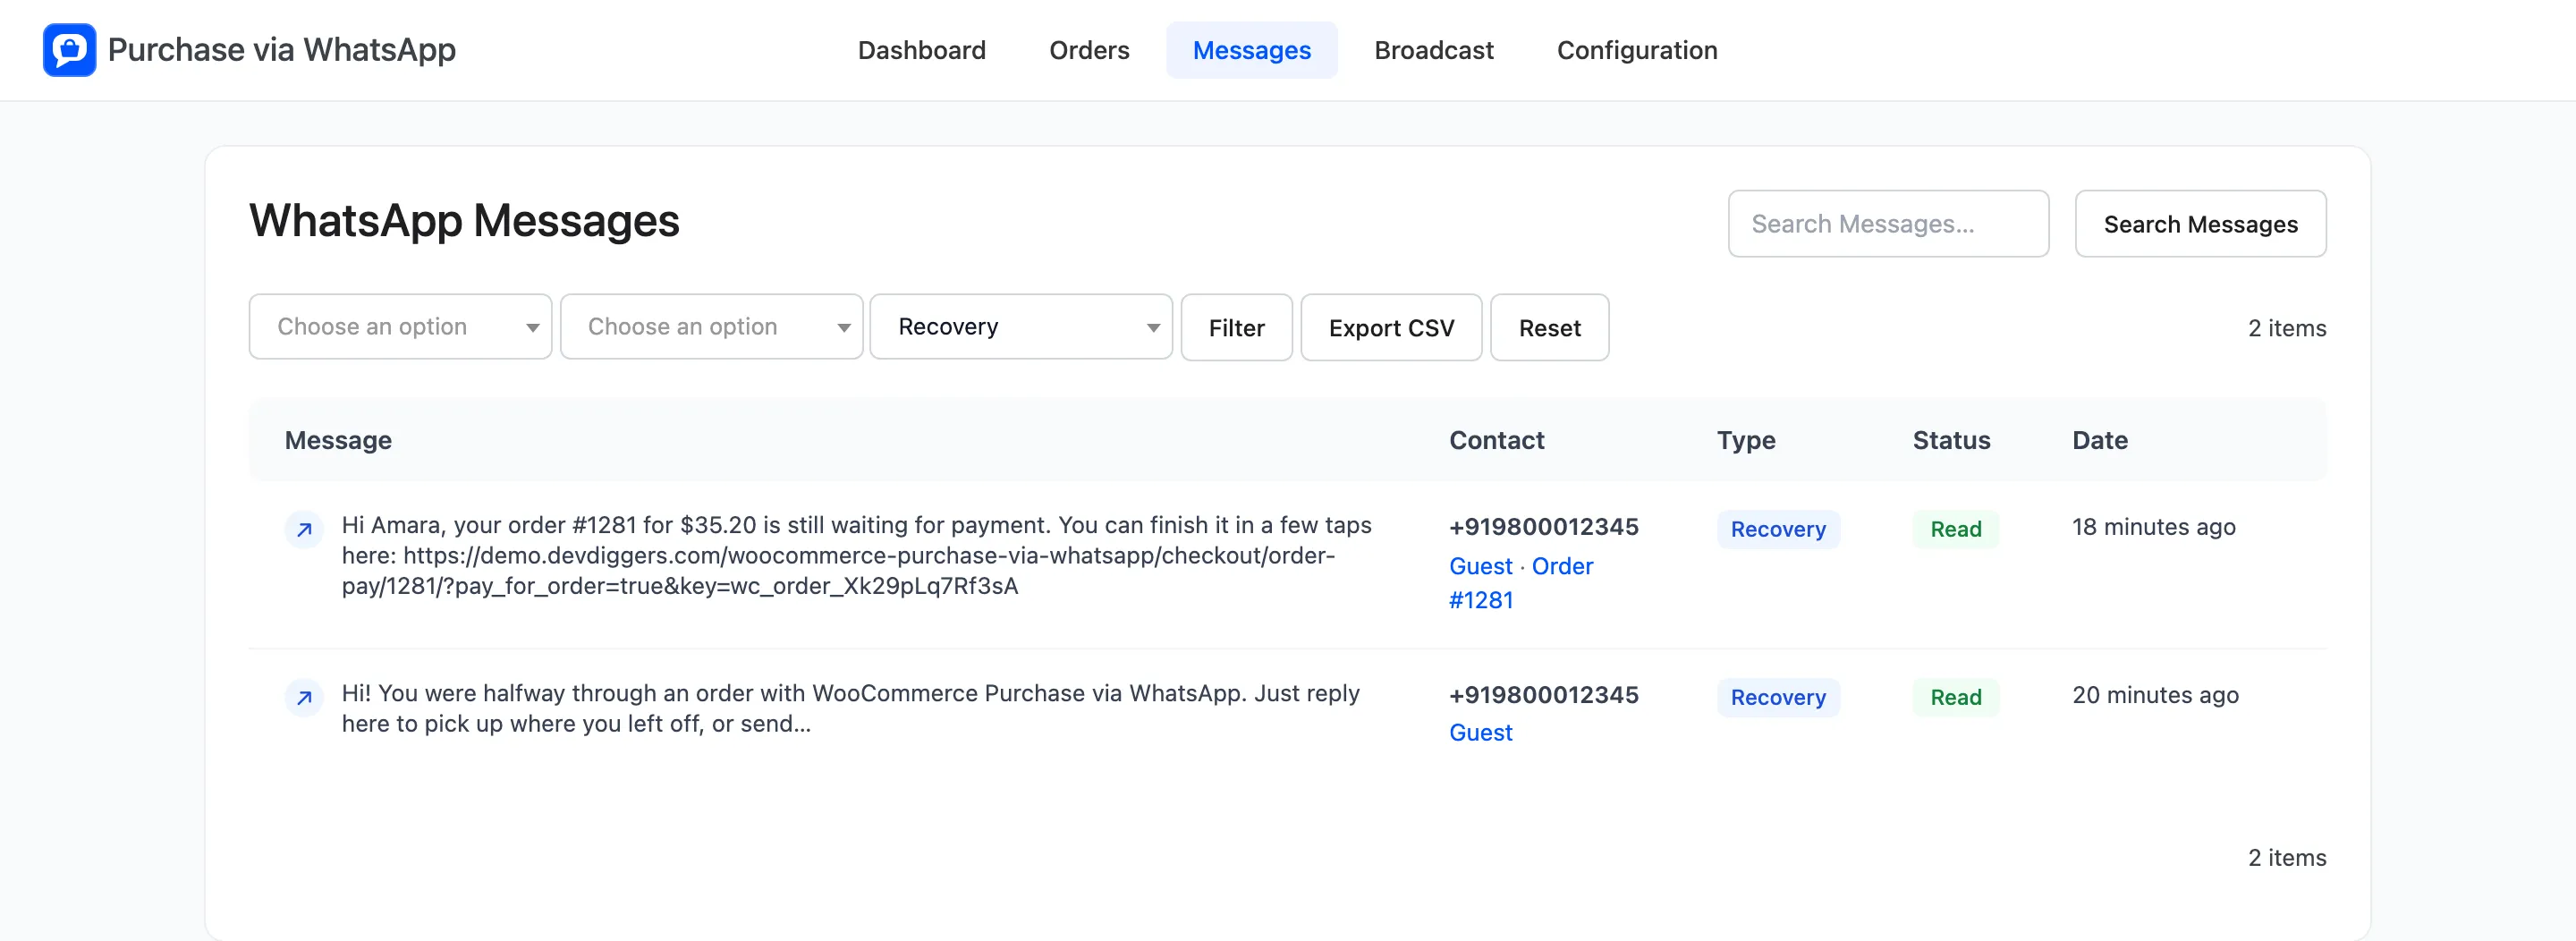The width and height of the screenshot is (2576, 941).
Task: Reset the filters with Reset button
Action: click(x=1549, y=328)
